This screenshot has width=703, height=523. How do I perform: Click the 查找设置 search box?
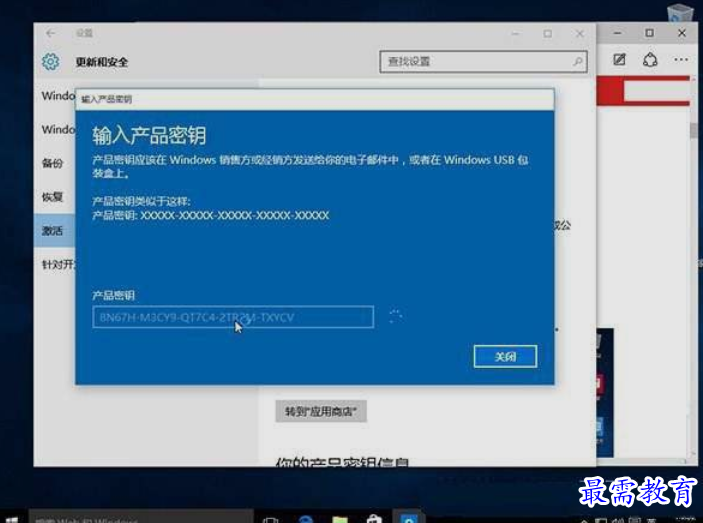point(483,61)
